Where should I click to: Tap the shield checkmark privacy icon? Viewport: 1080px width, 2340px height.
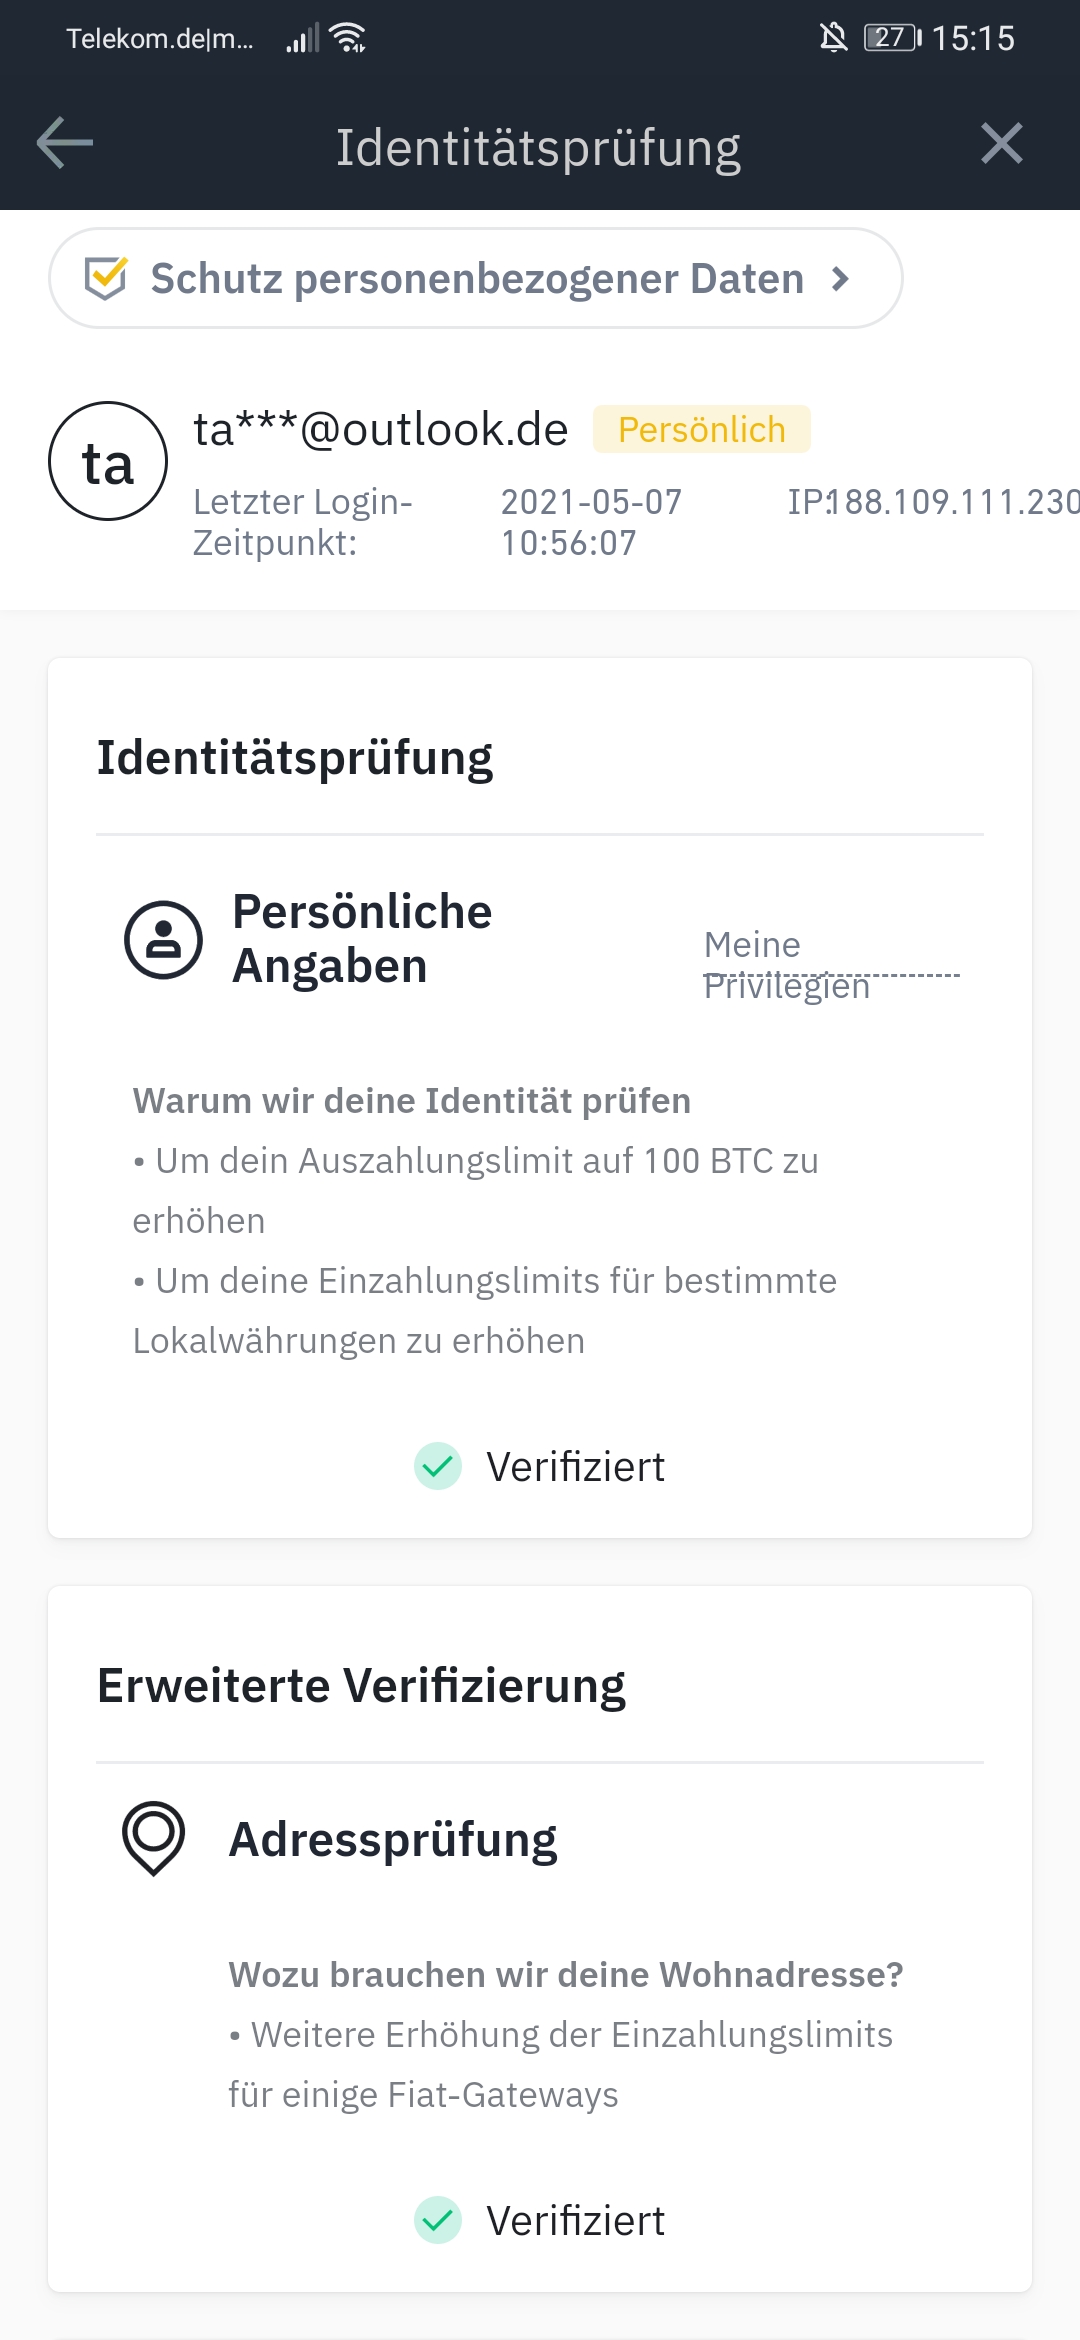click(x=106, y=278)
